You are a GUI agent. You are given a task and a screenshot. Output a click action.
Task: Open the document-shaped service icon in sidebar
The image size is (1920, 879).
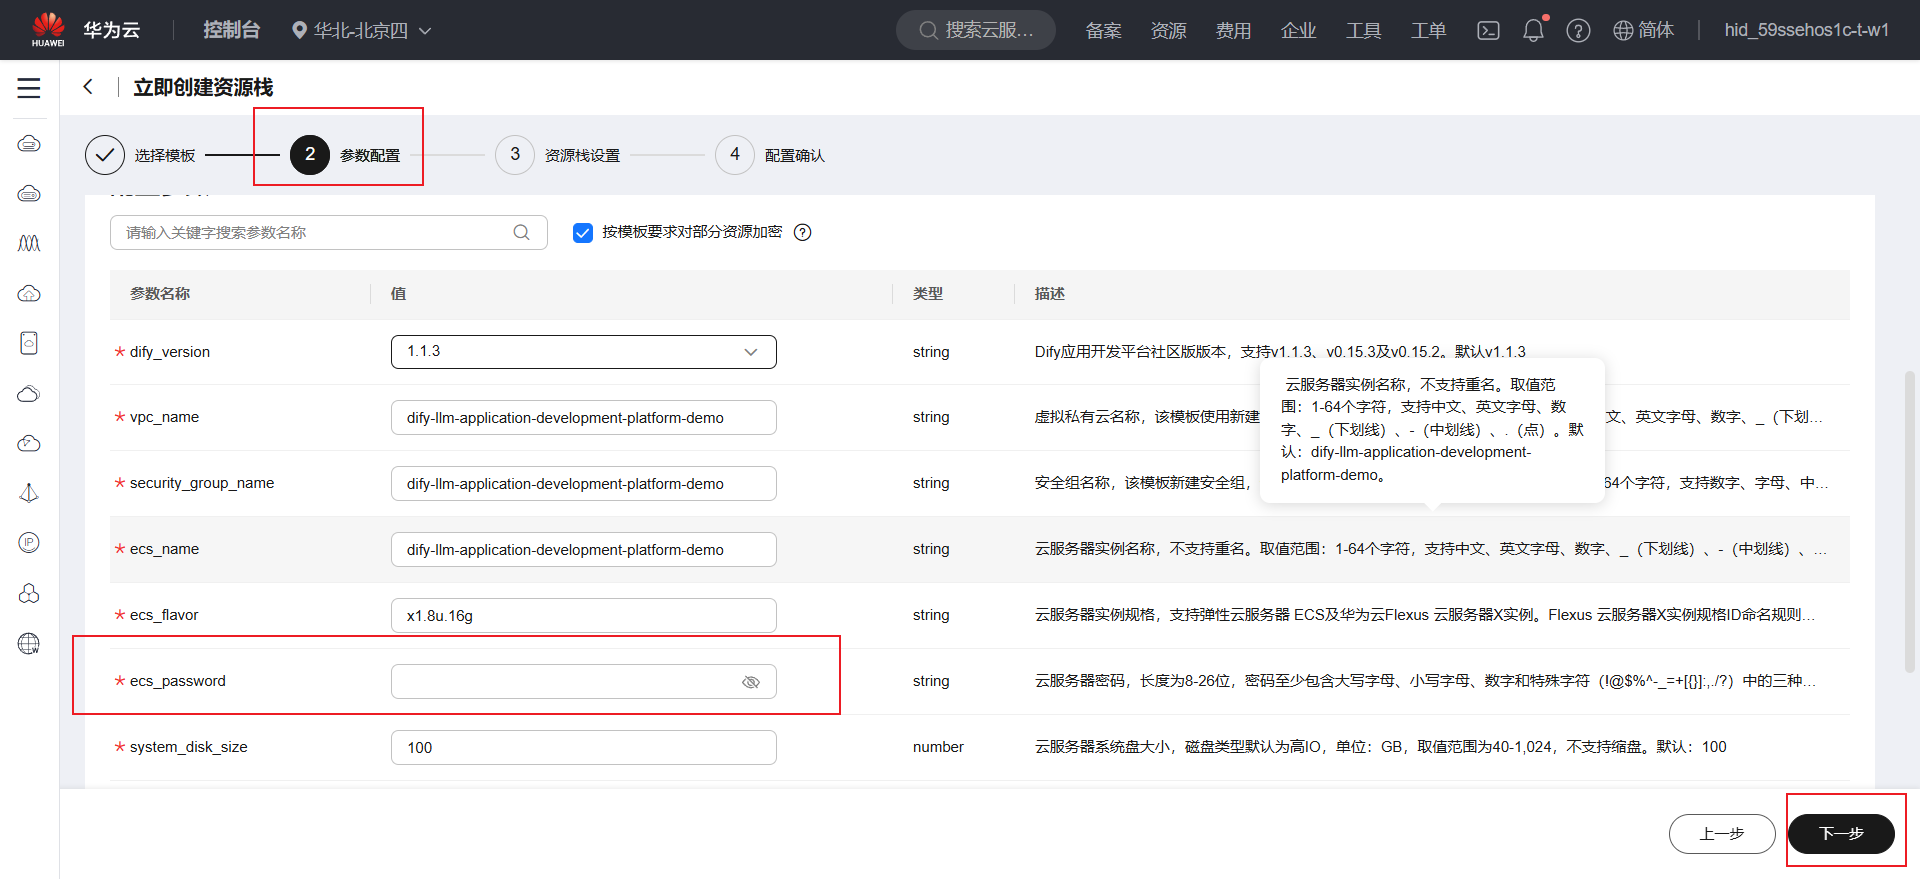pos(29,343)
